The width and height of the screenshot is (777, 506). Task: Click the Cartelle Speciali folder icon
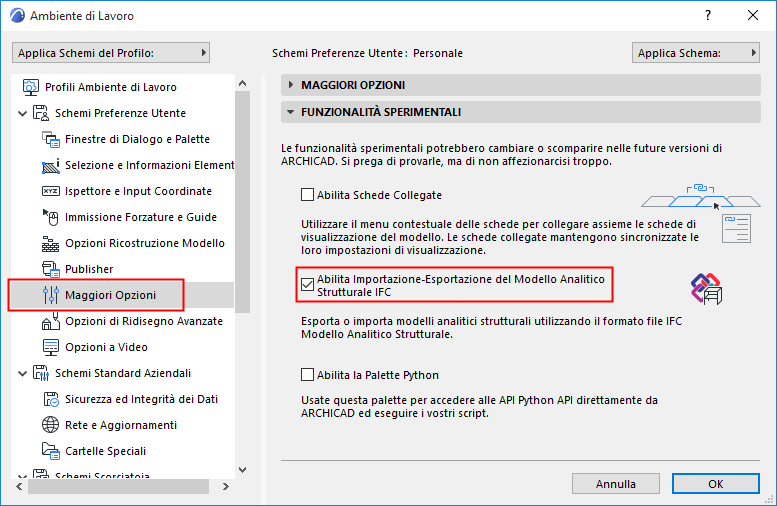51,450
